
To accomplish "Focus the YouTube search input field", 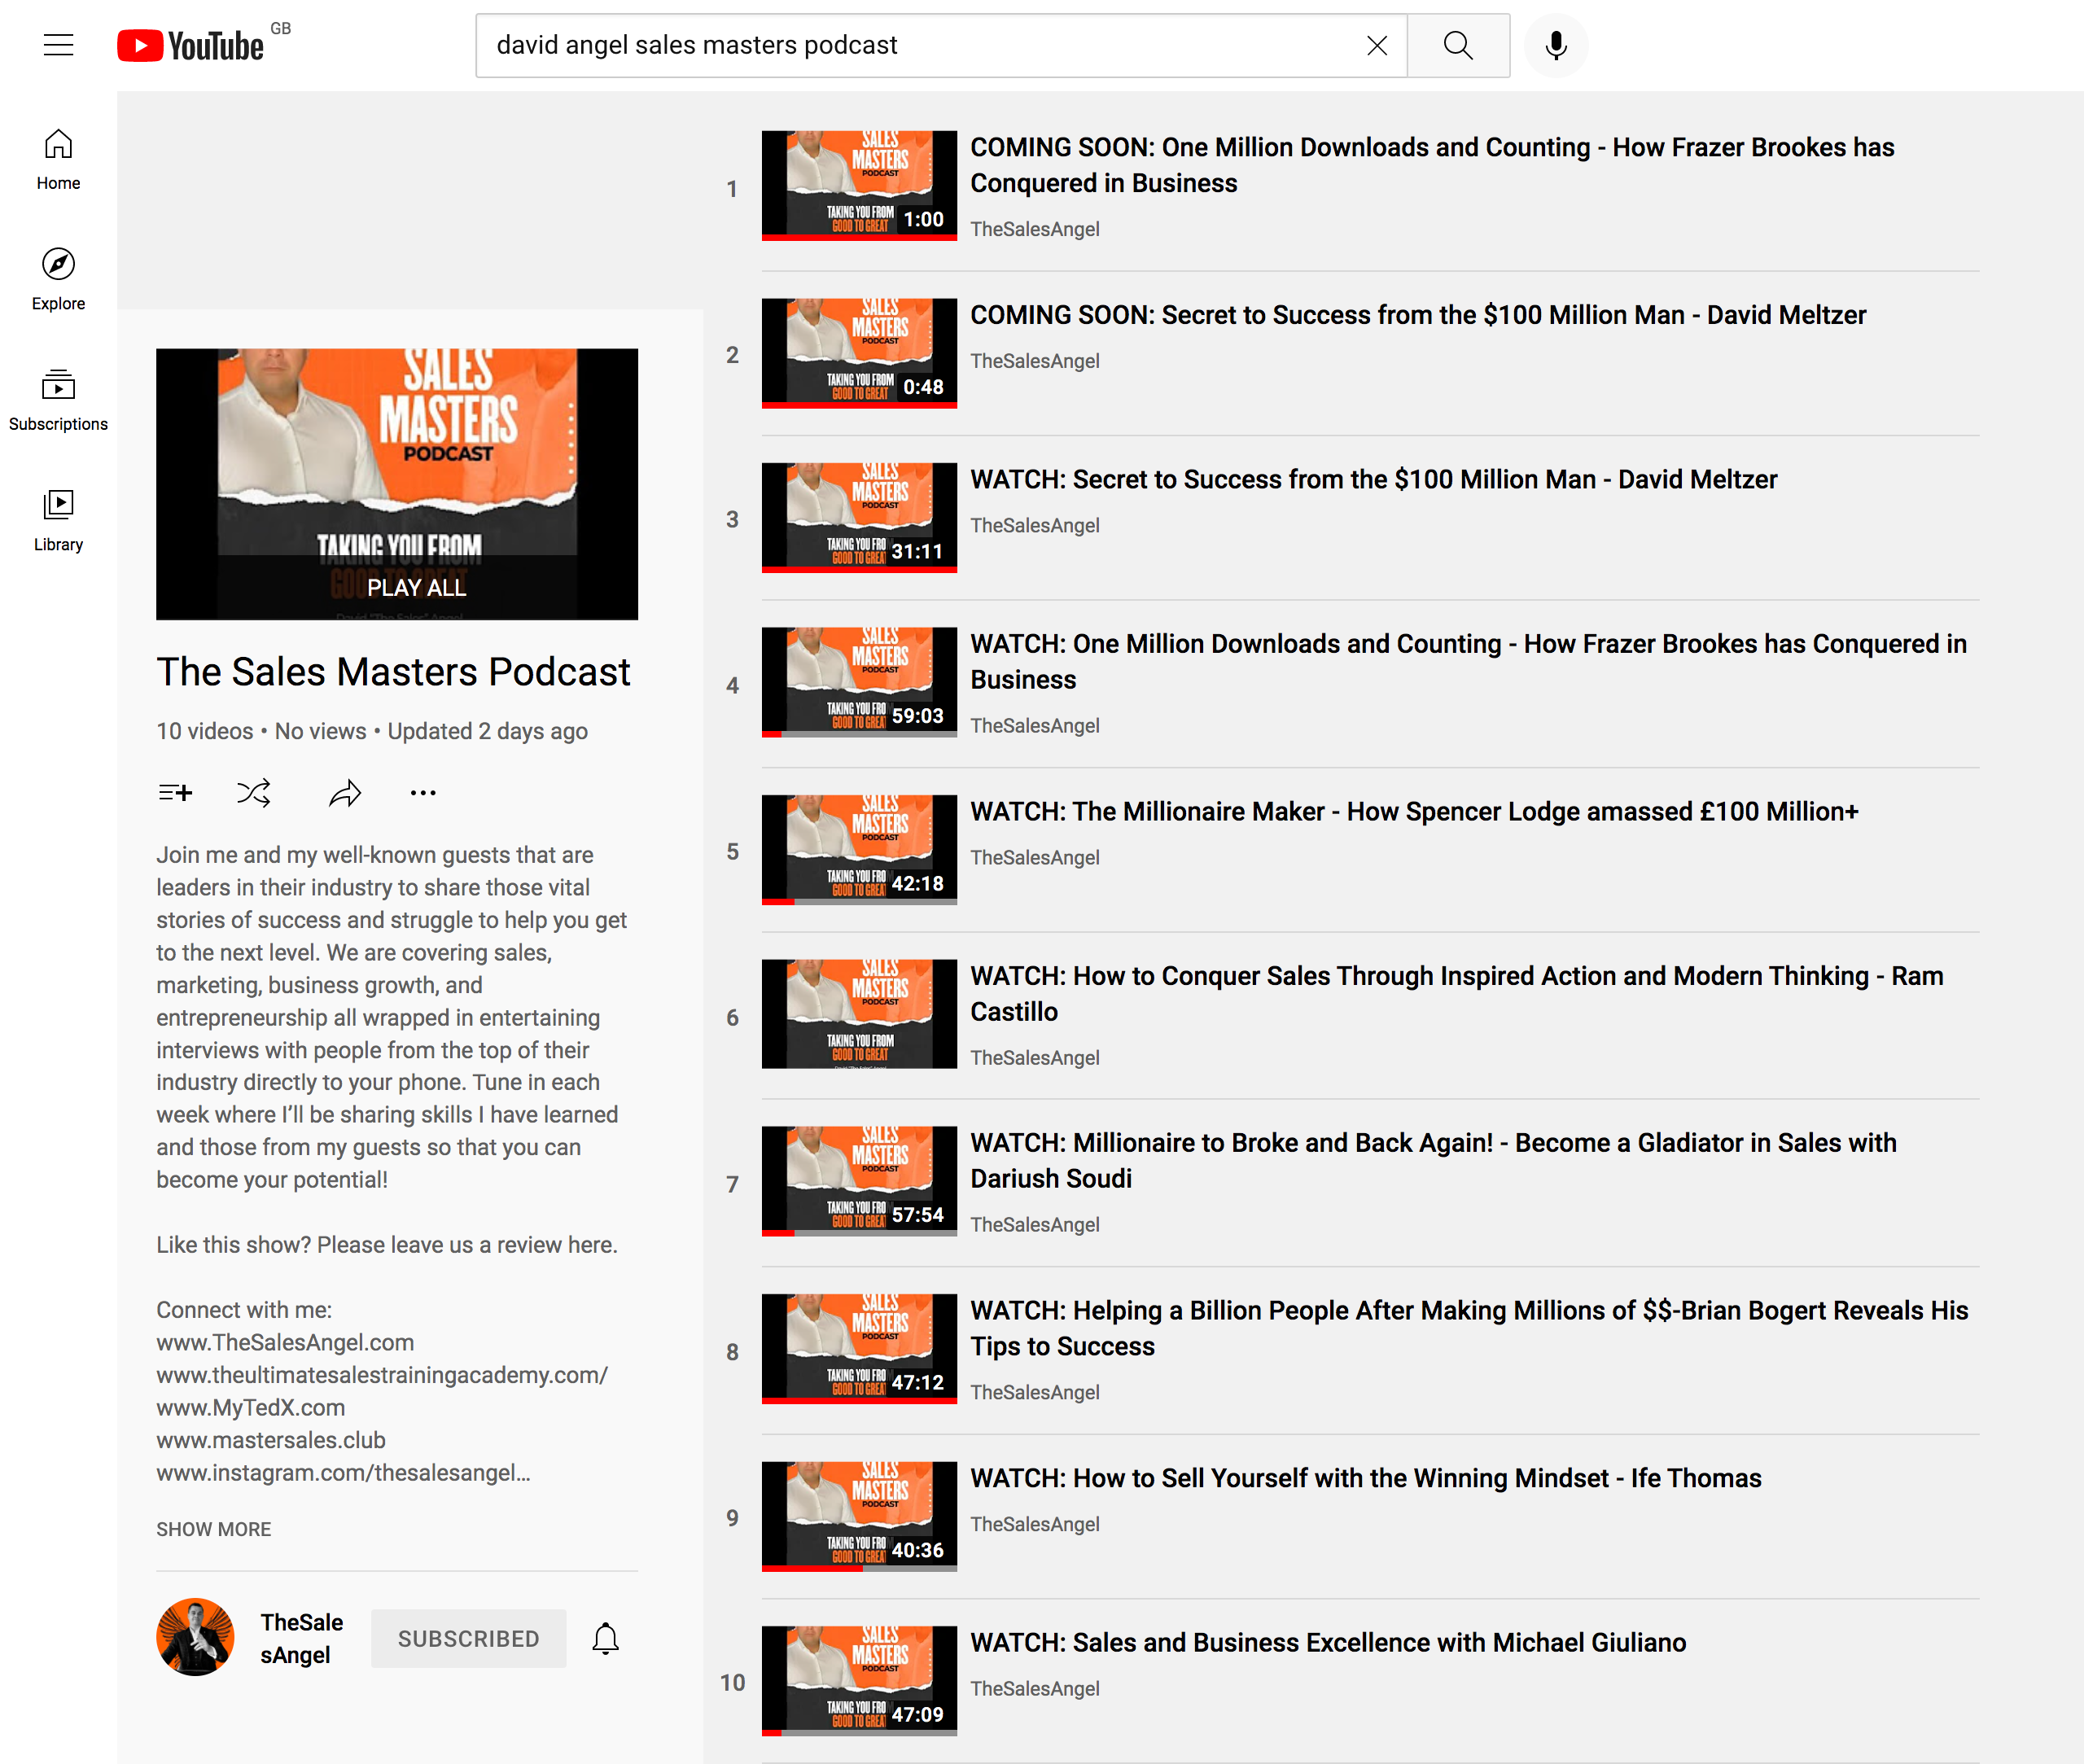I will click(920, 45).
